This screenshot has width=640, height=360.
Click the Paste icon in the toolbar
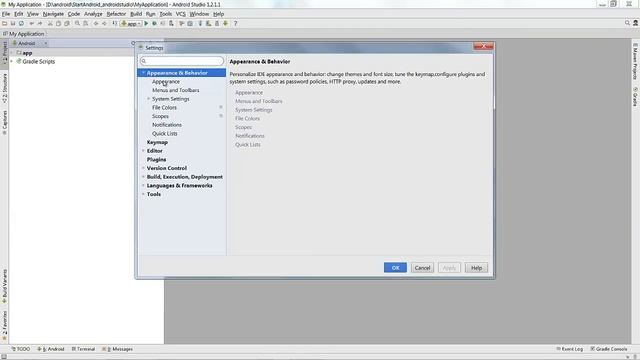pos(67,24)
